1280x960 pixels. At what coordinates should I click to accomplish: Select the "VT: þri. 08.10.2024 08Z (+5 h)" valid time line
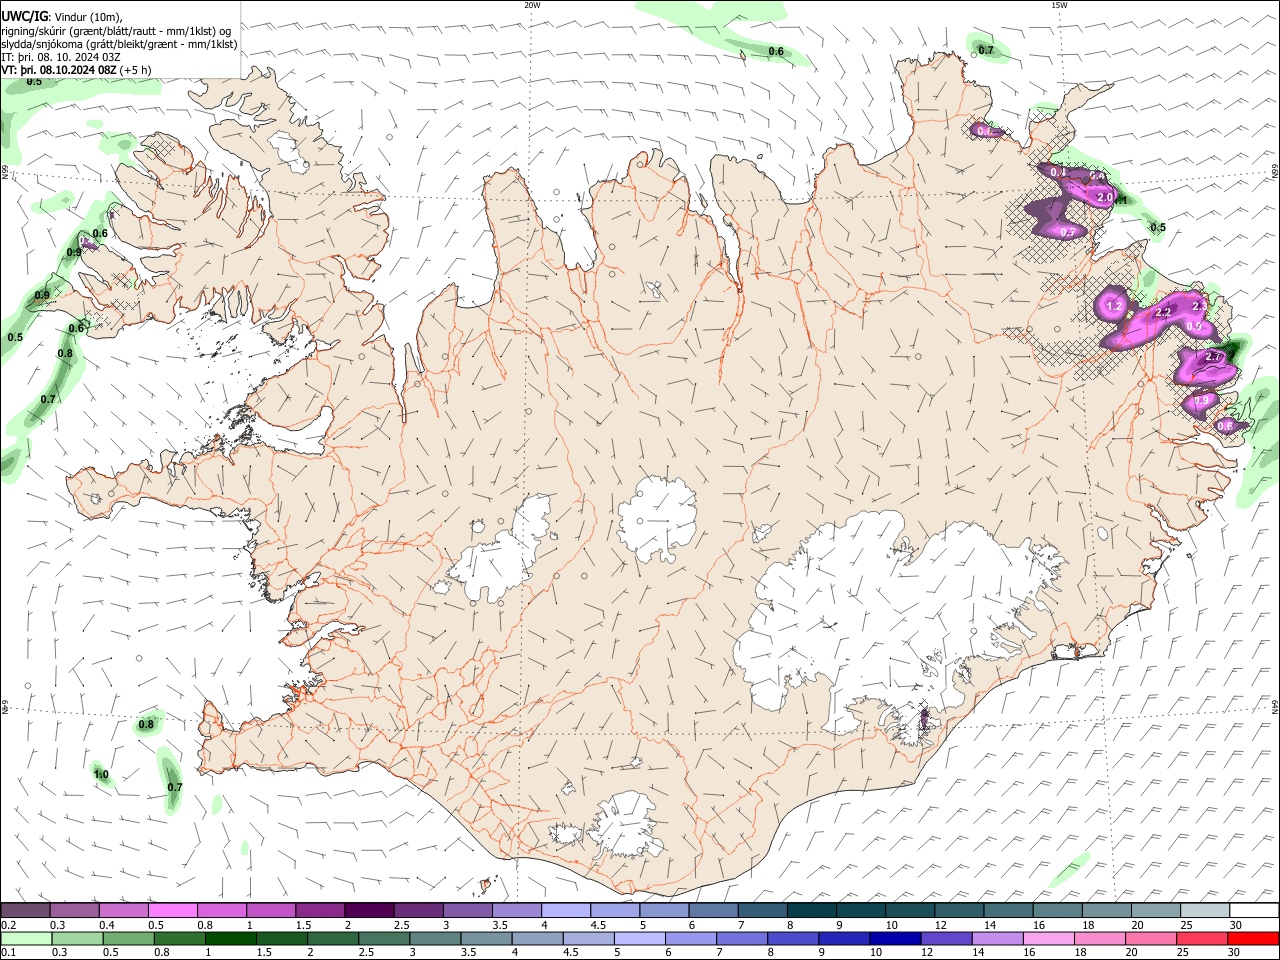pos(77,70)
